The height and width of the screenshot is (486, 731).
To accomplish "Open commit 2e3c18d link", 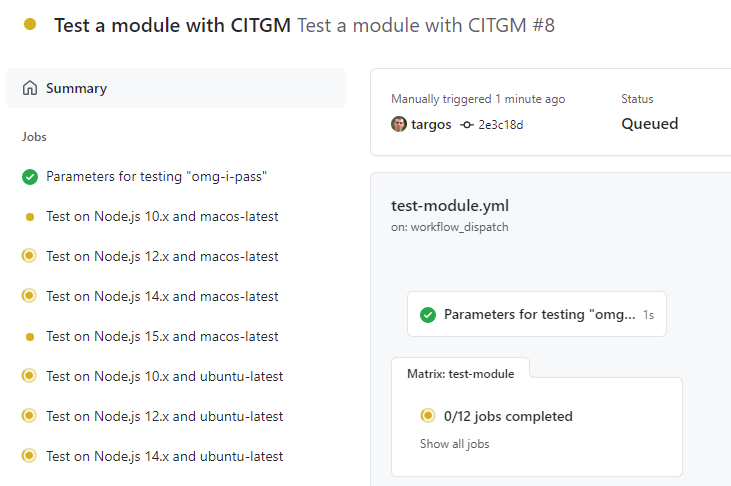I will (500, 125).
